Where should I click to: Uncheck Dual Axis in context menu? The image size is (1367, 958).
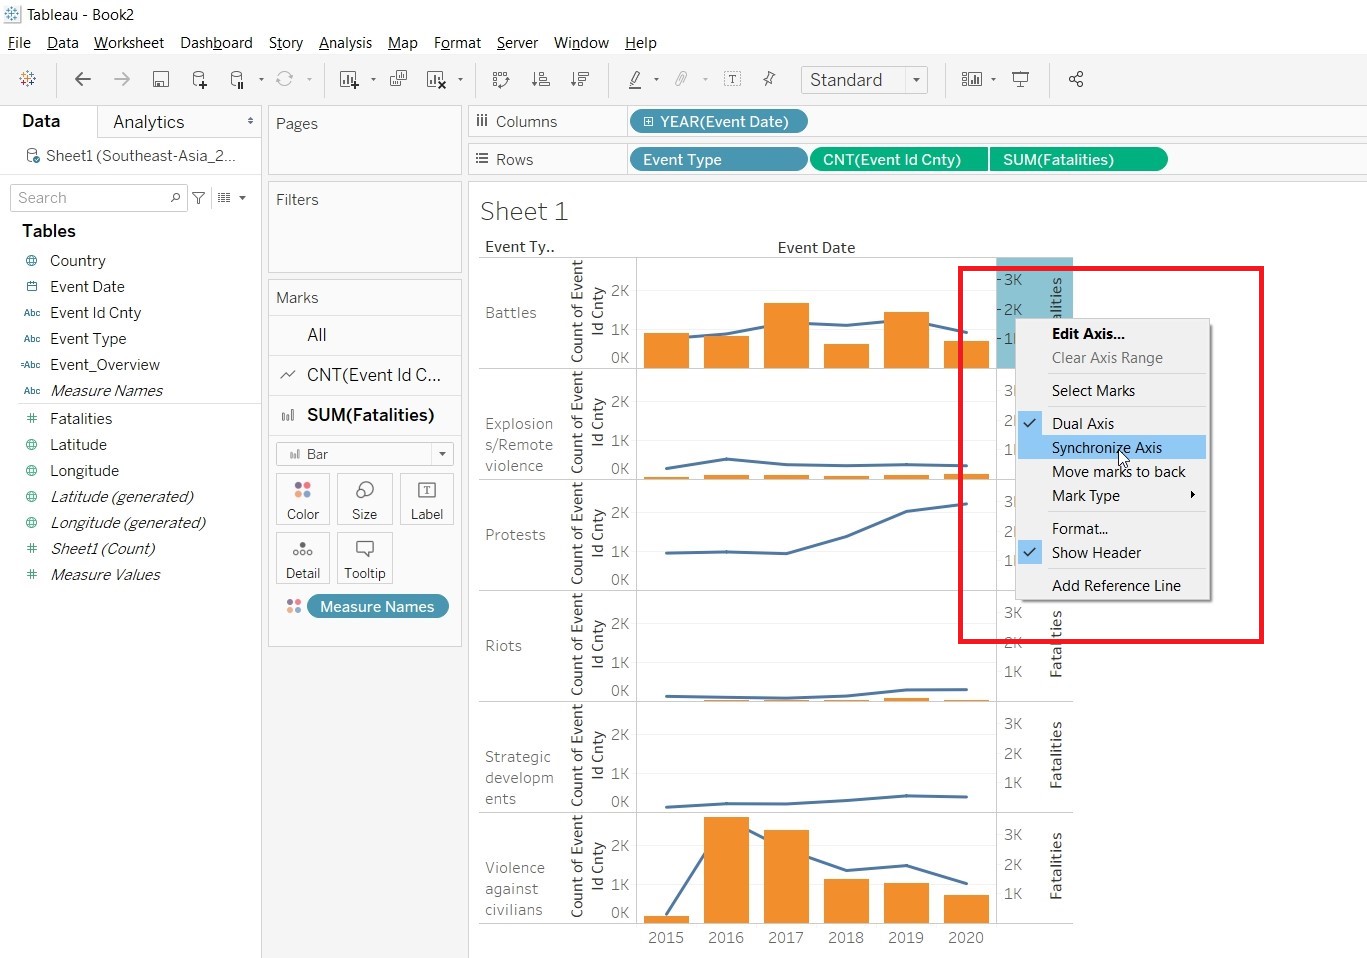pos(1082,423)
